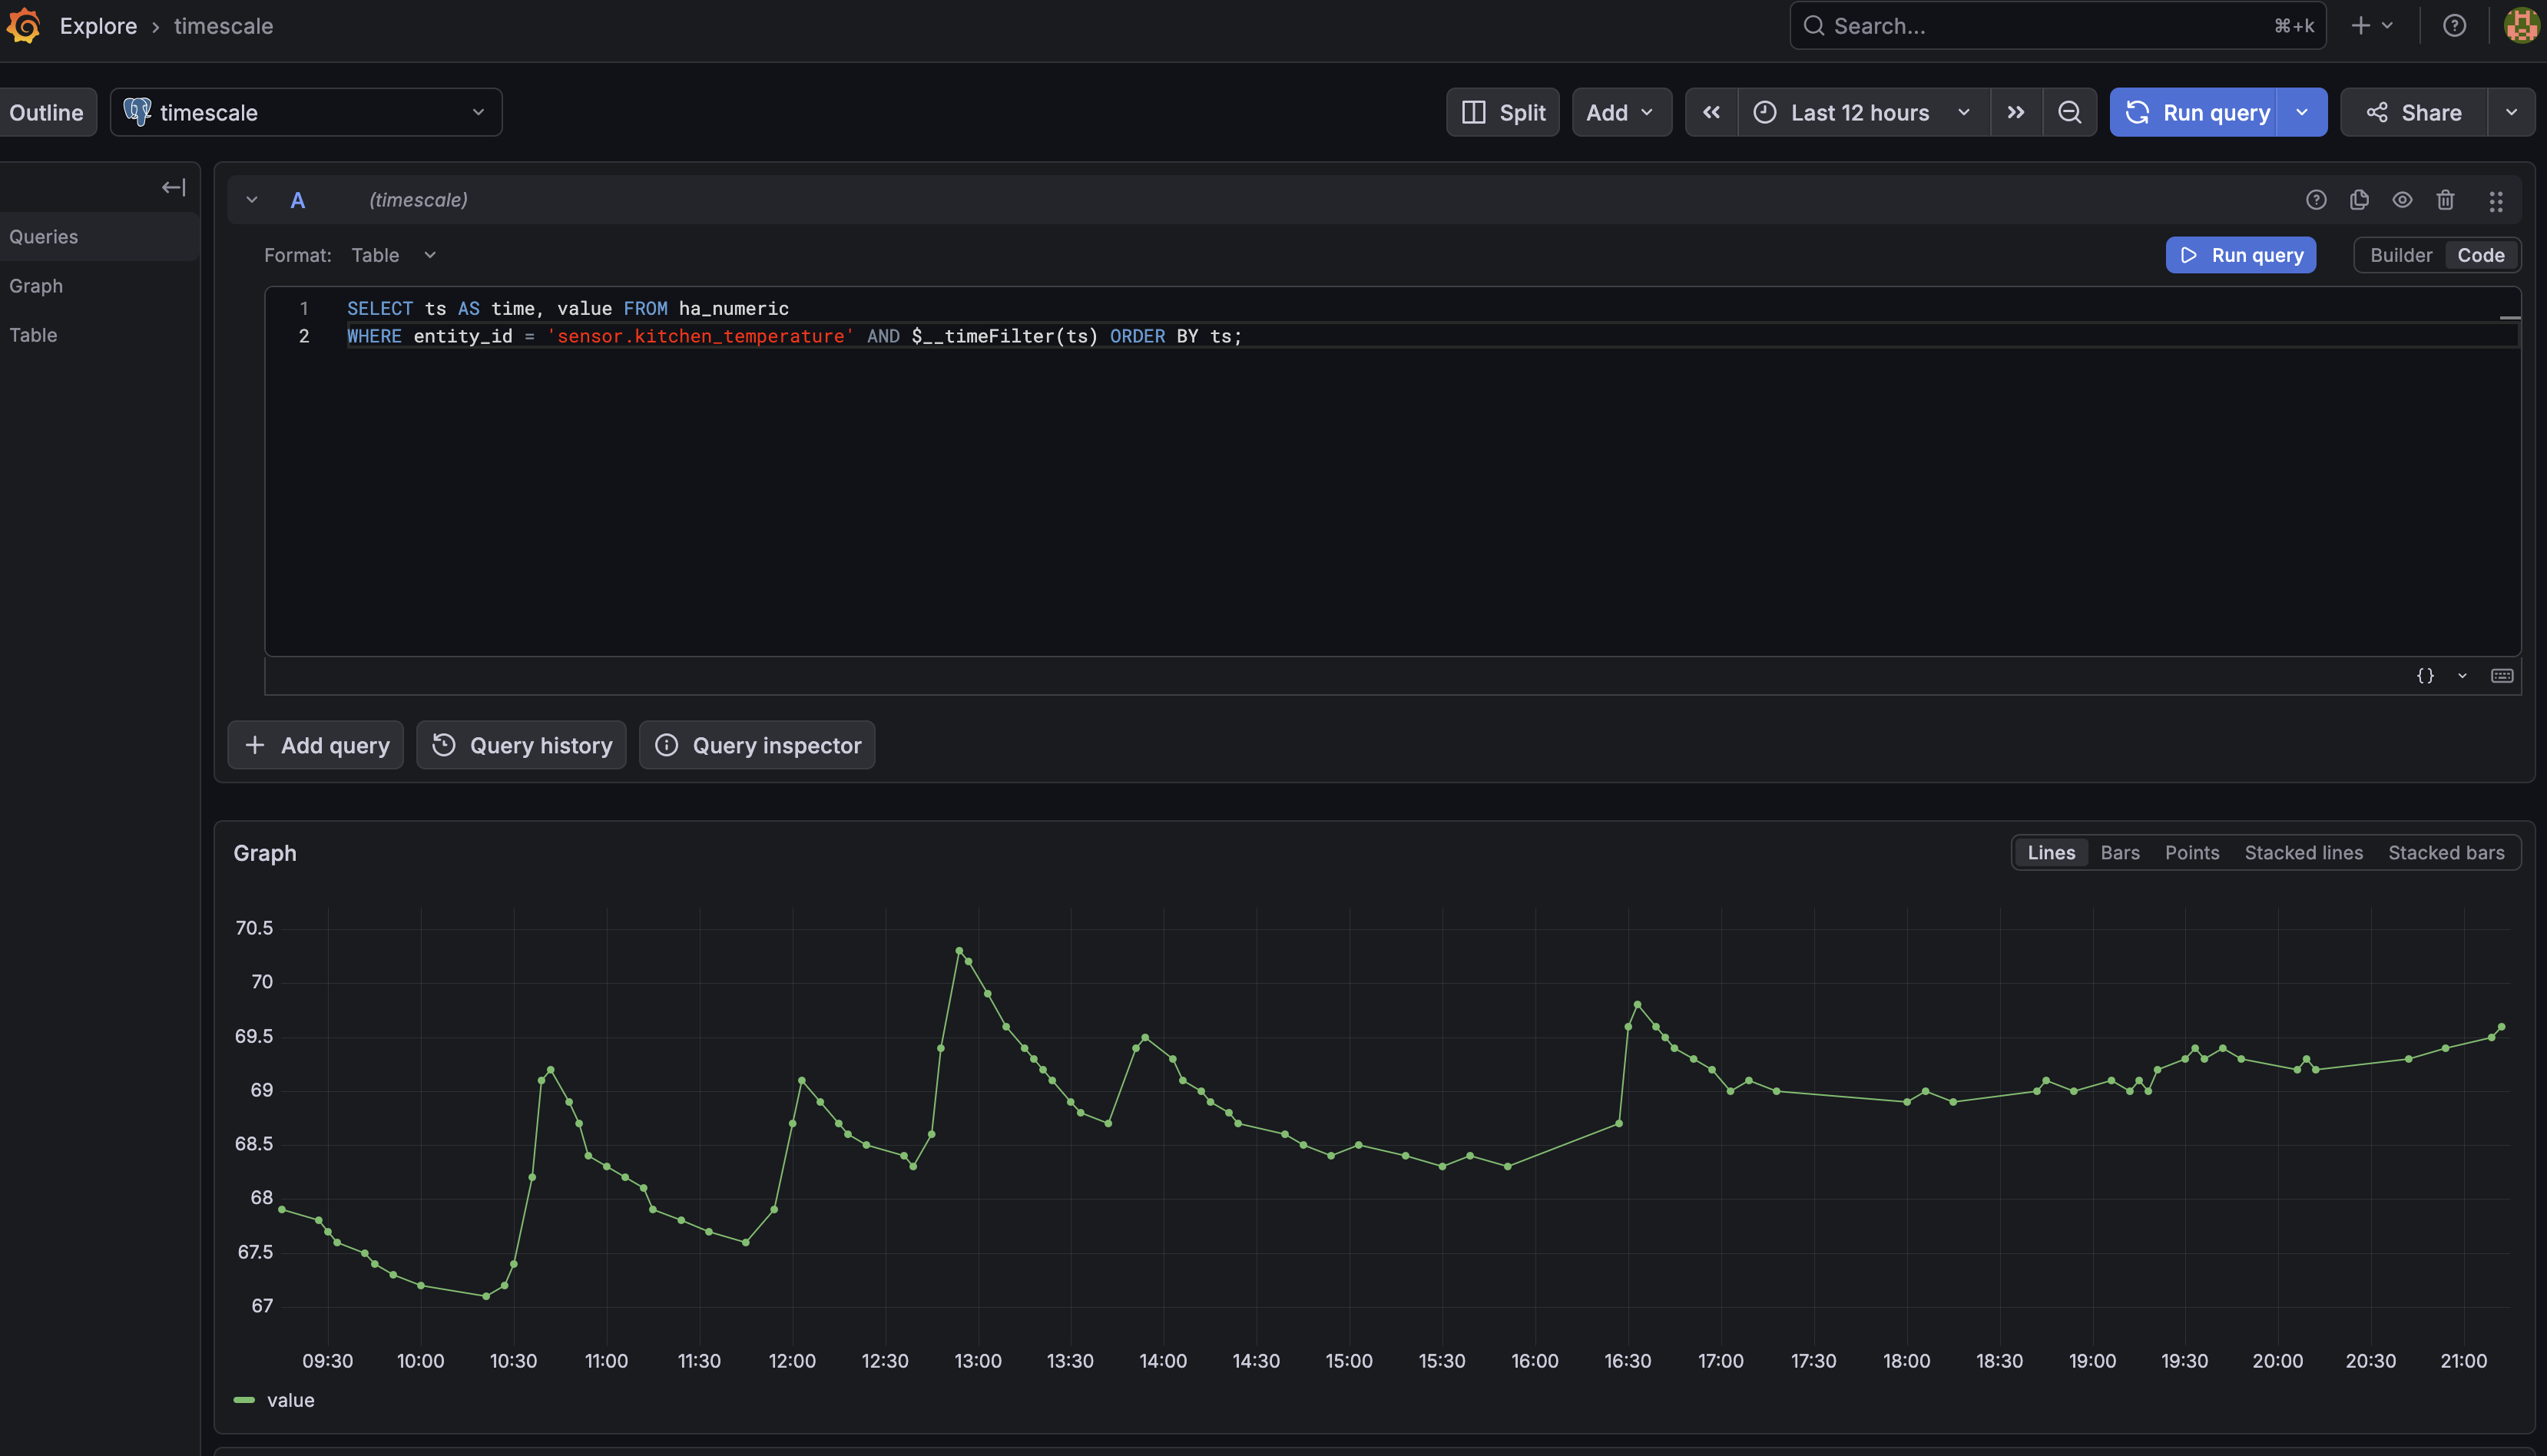This screenshot has width=2547, height=1456.
Task: Open keyboard shortcuts icon in editor footer
Action: (2502, 676)
